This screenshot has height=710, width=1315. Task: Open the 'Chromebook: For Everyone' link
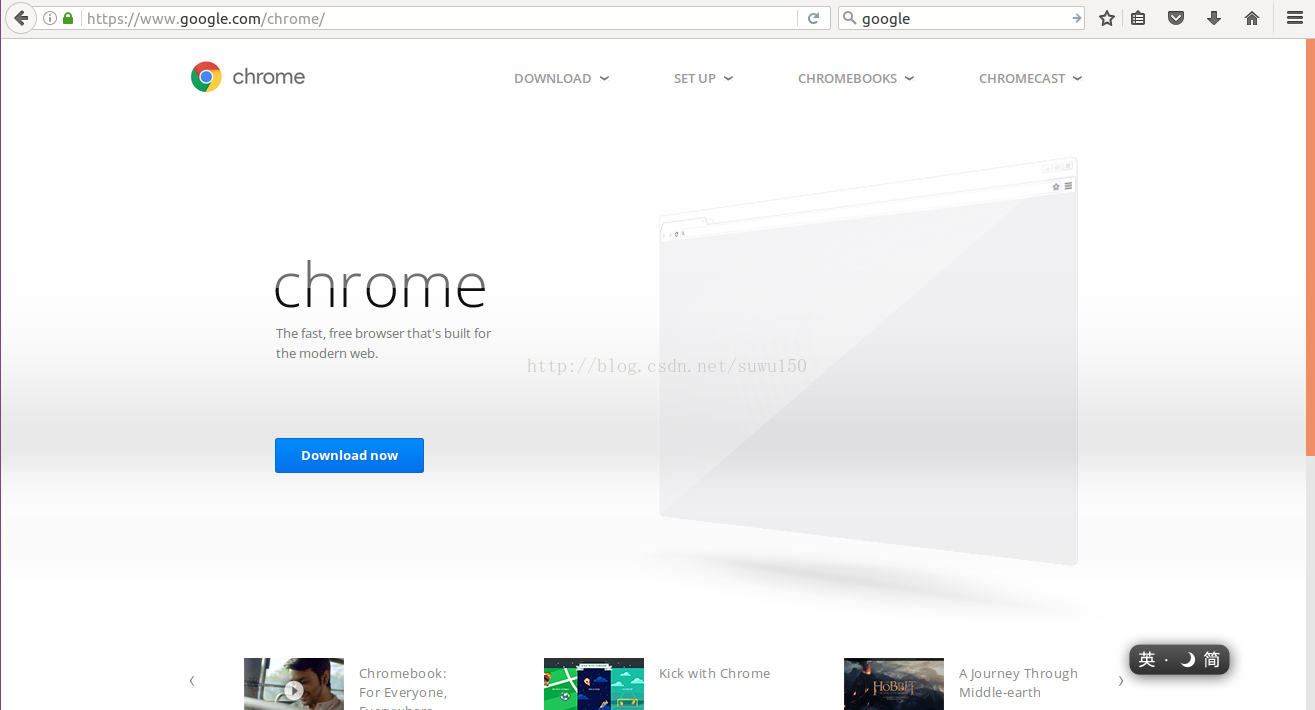coord(403,689)
